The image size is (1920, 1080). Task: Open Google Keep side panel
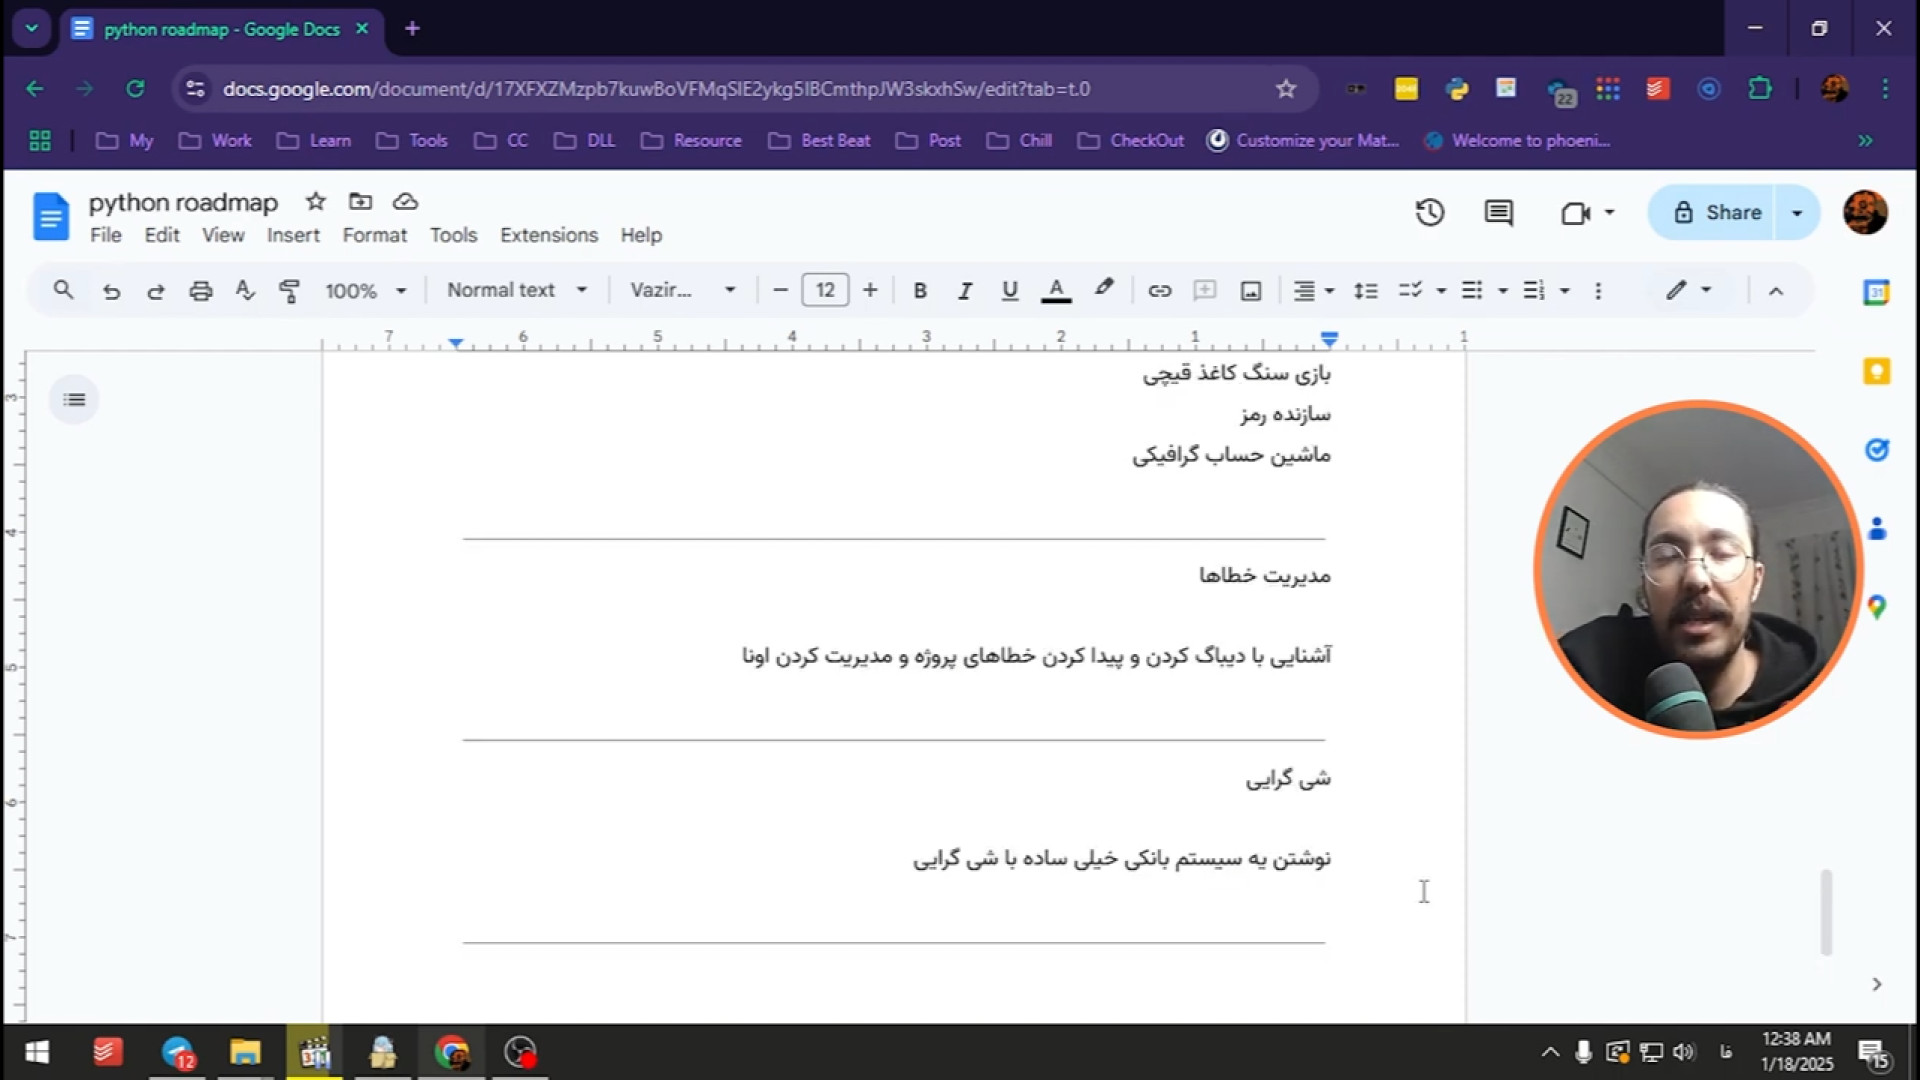click(x=1876, y=372)
